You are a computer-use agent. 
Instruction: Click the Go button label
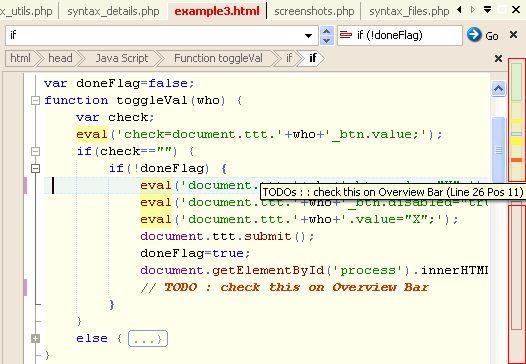click(x=492, y=36)
